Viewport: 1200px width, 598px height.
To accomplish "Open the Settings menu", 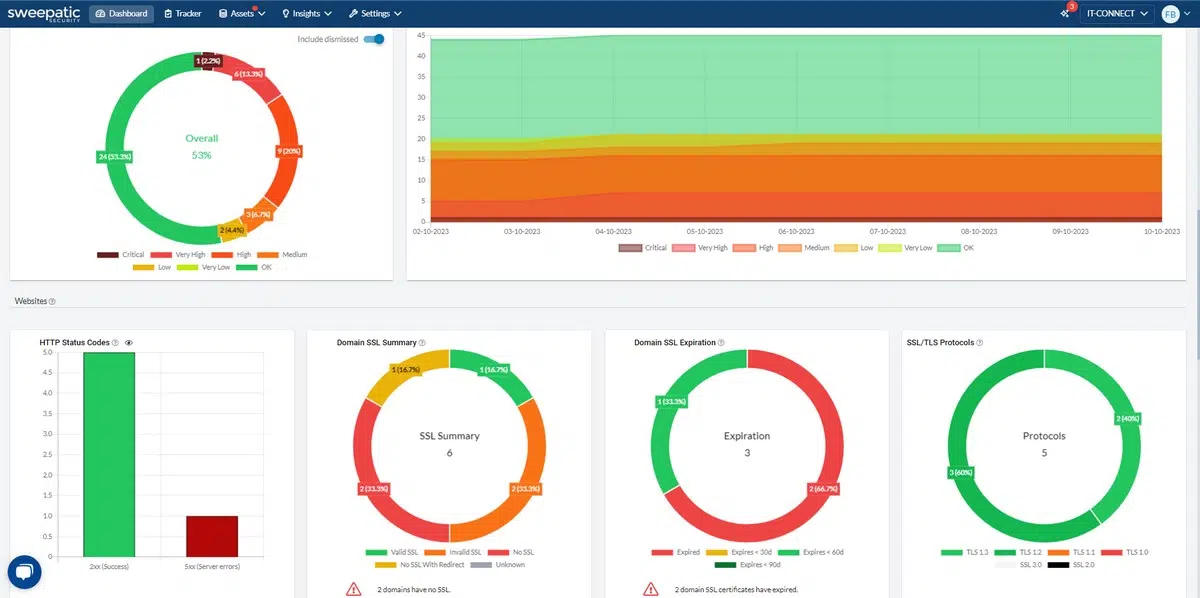I will (x=375, y=14).
